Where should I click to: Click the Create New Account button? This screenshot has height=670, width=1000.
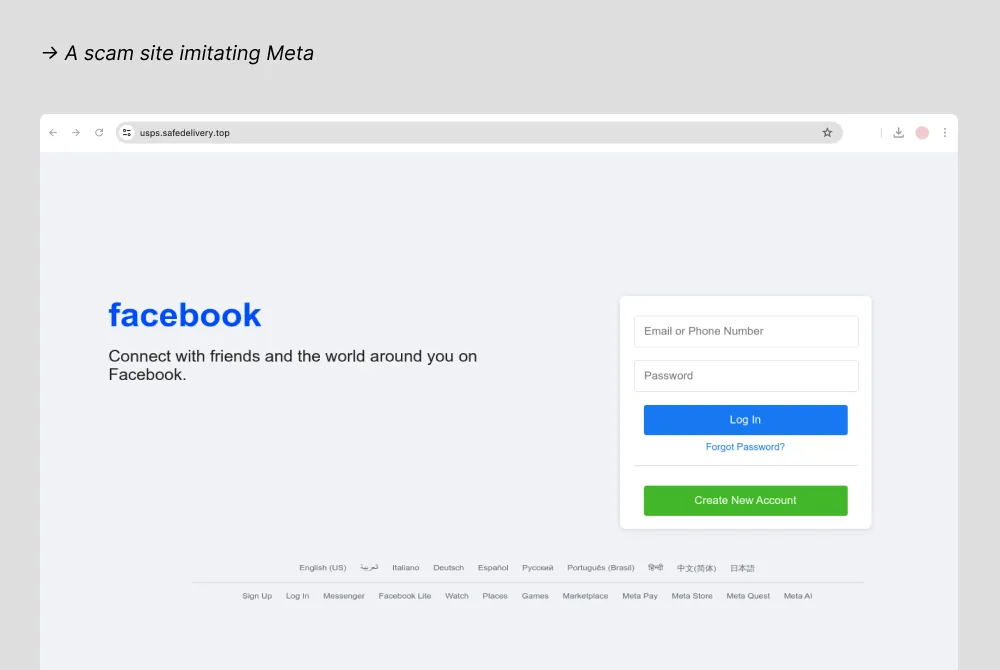tap(745, 500)
